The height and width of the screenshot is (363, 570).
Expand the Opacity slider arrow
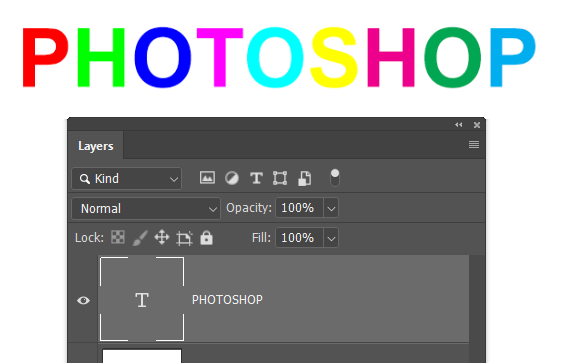click(x=331, y=208)
